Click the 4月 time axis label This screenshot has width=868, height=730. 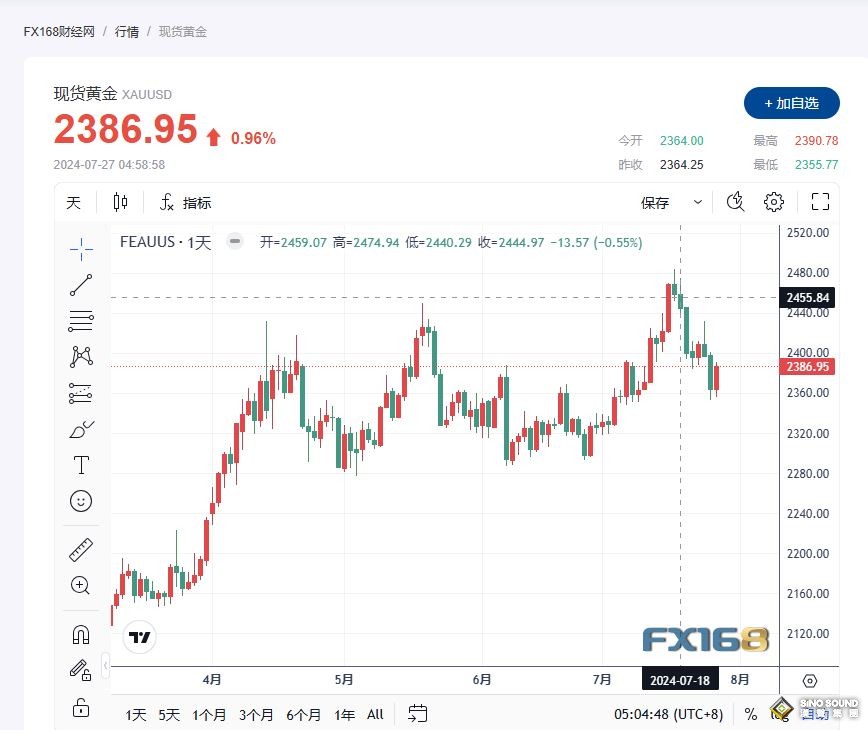[212, 679]
